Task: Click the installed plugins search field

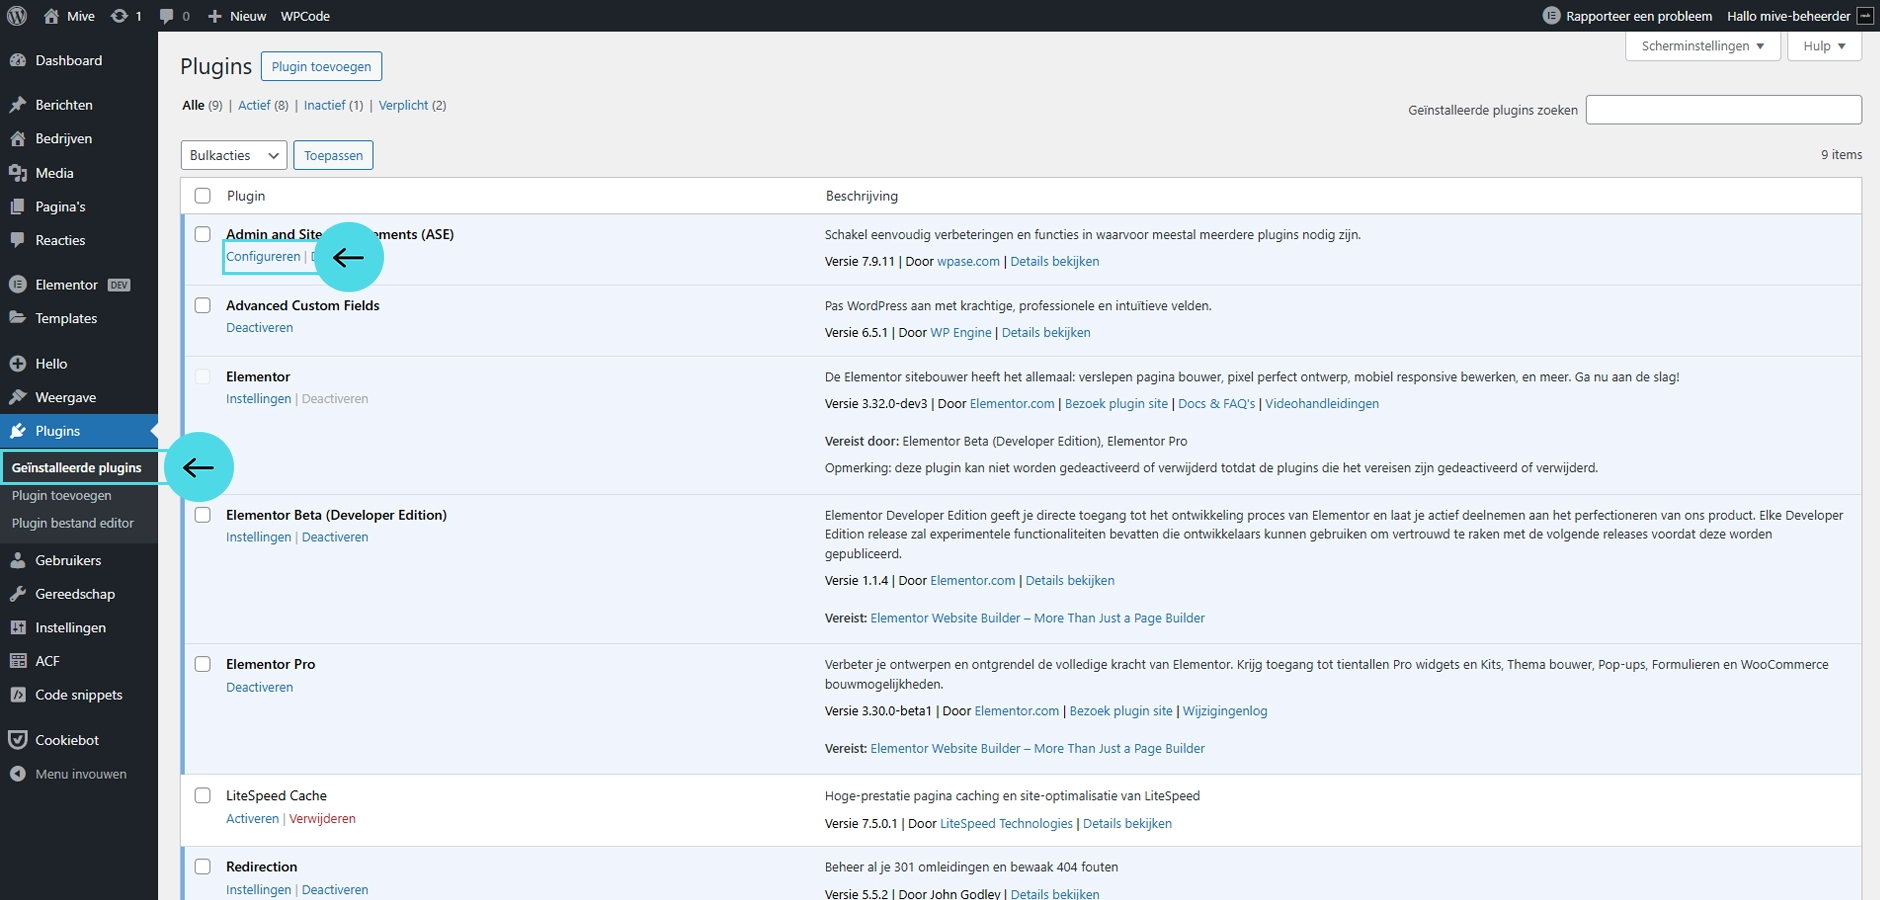Action: [1723, 110]
